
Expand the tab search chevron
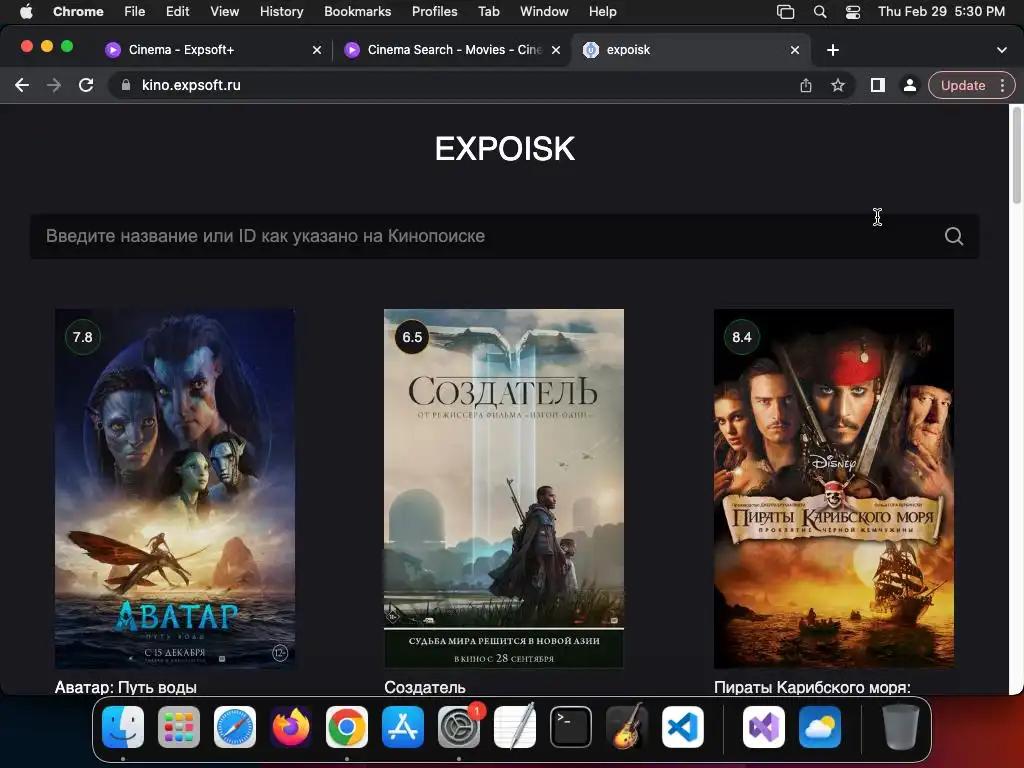1001,50
